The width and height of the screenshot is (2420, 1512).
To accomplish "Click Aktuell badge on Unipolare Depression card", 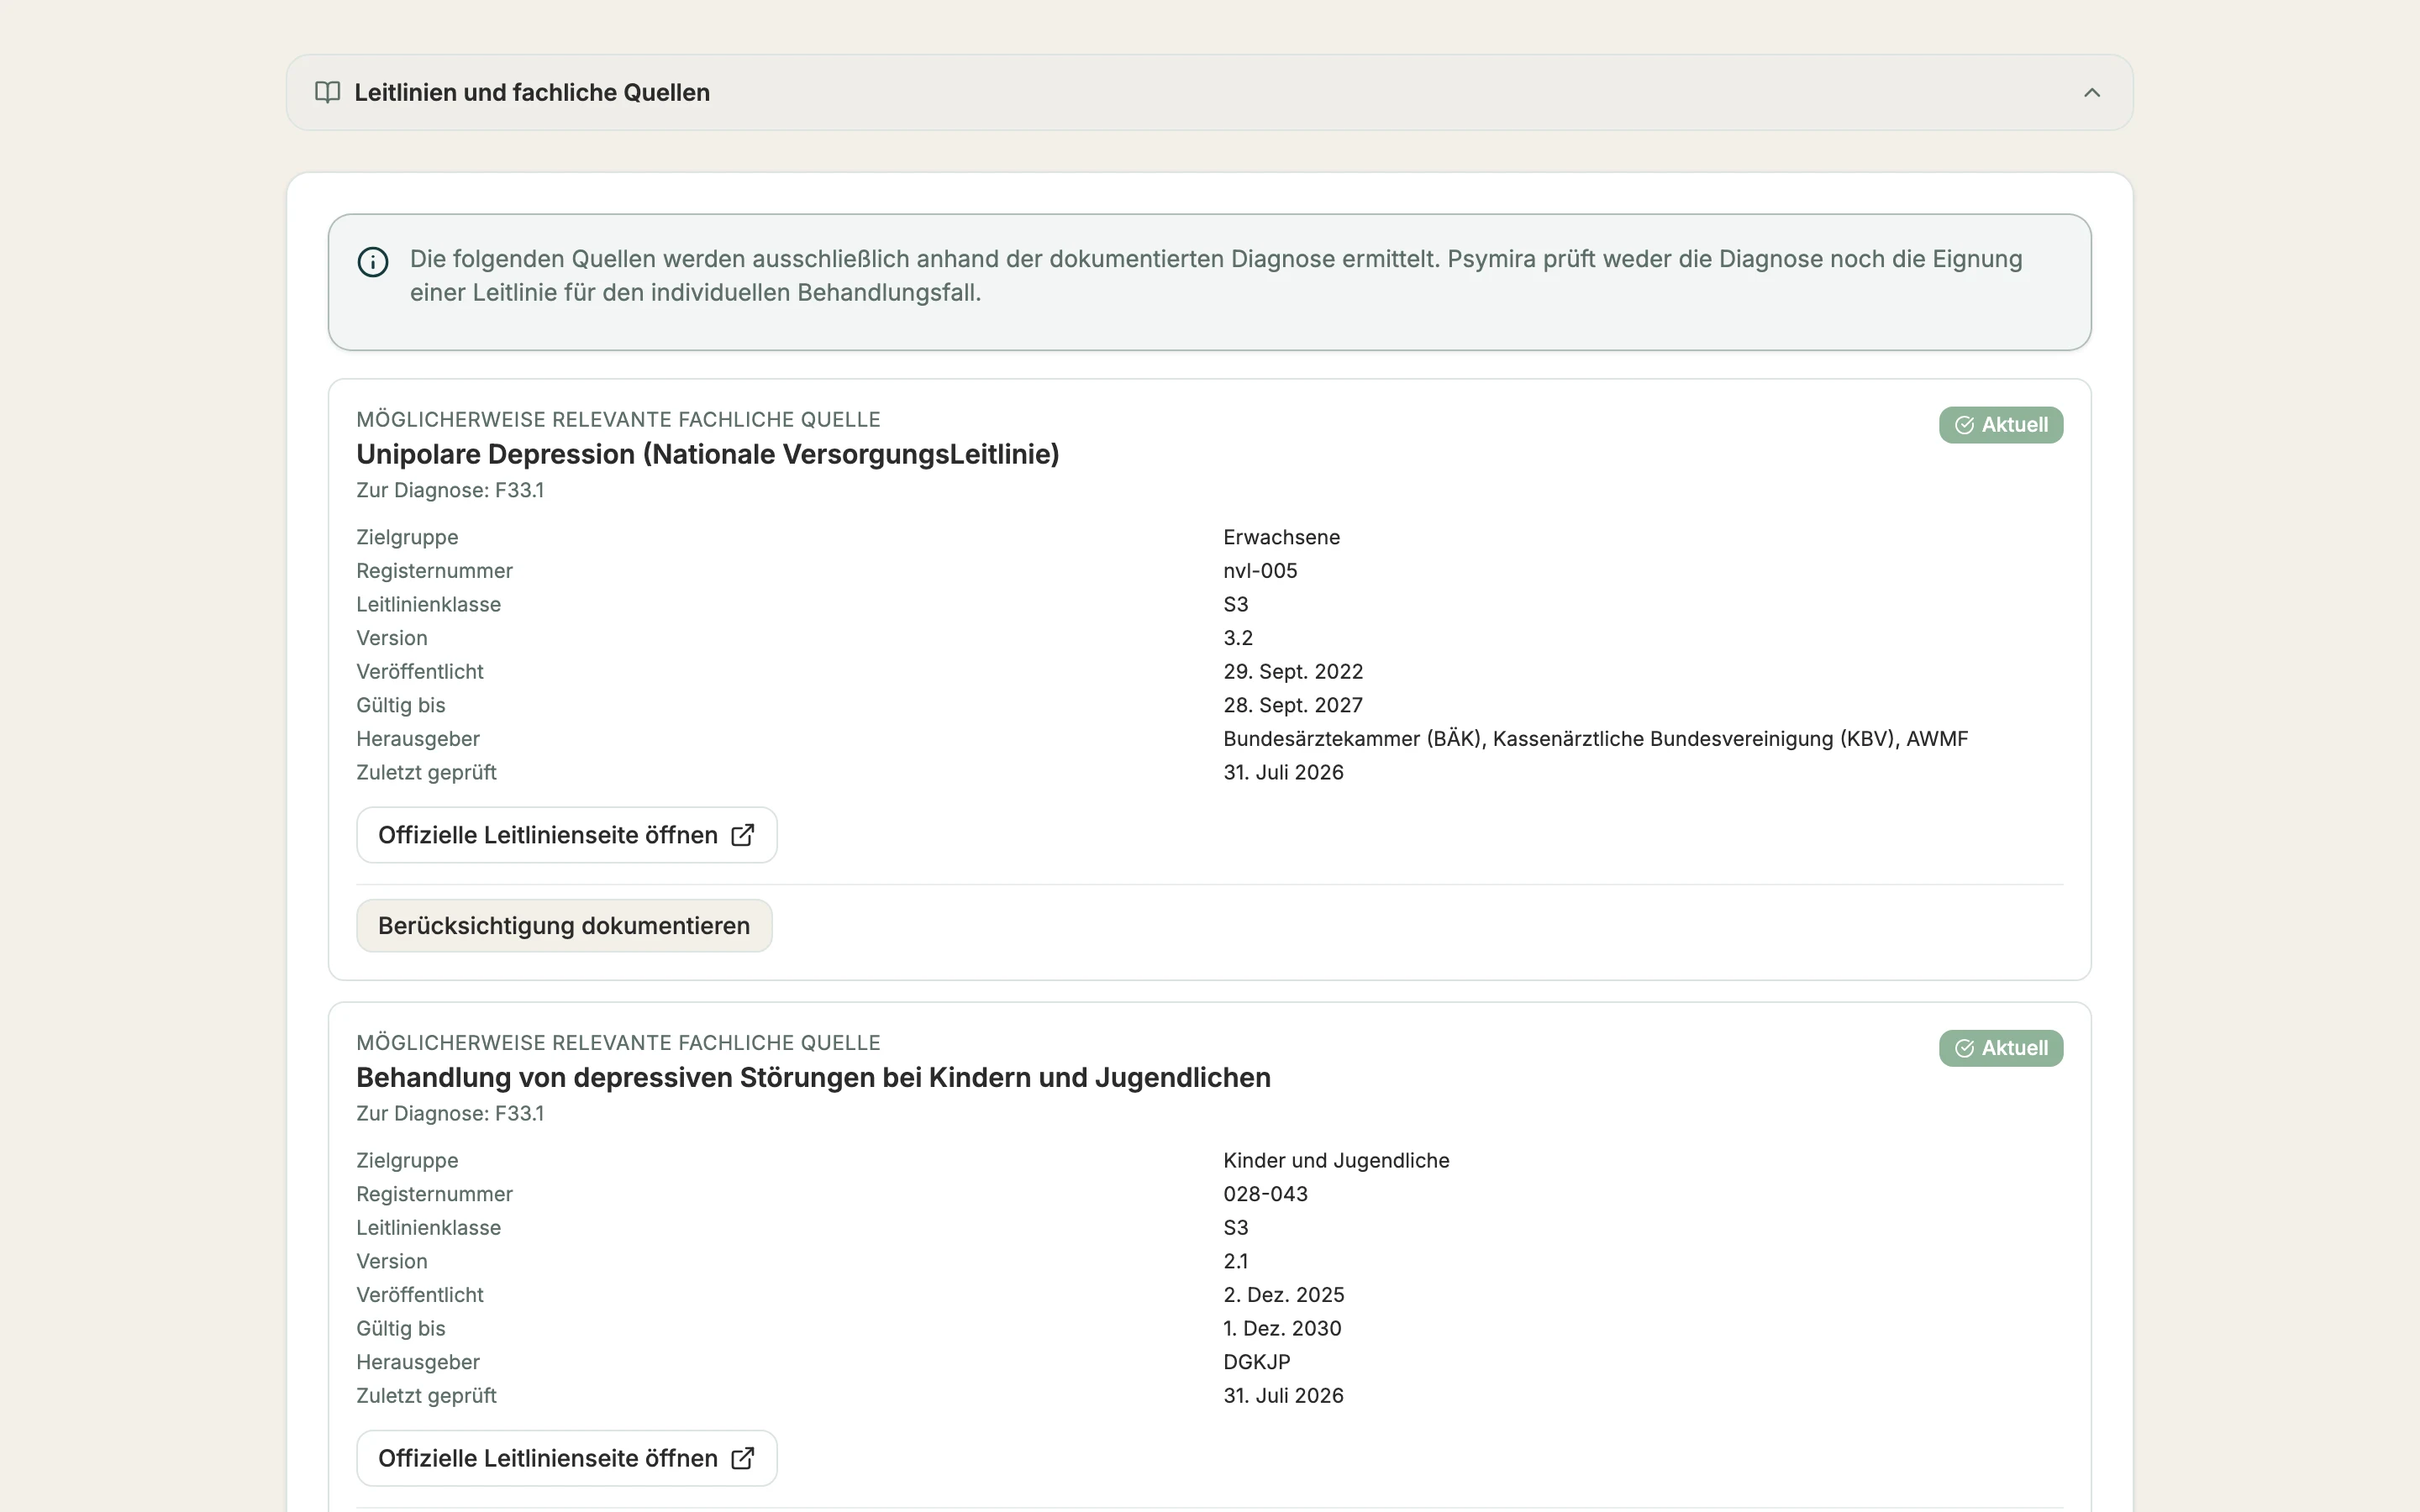I will (2000, 425).
